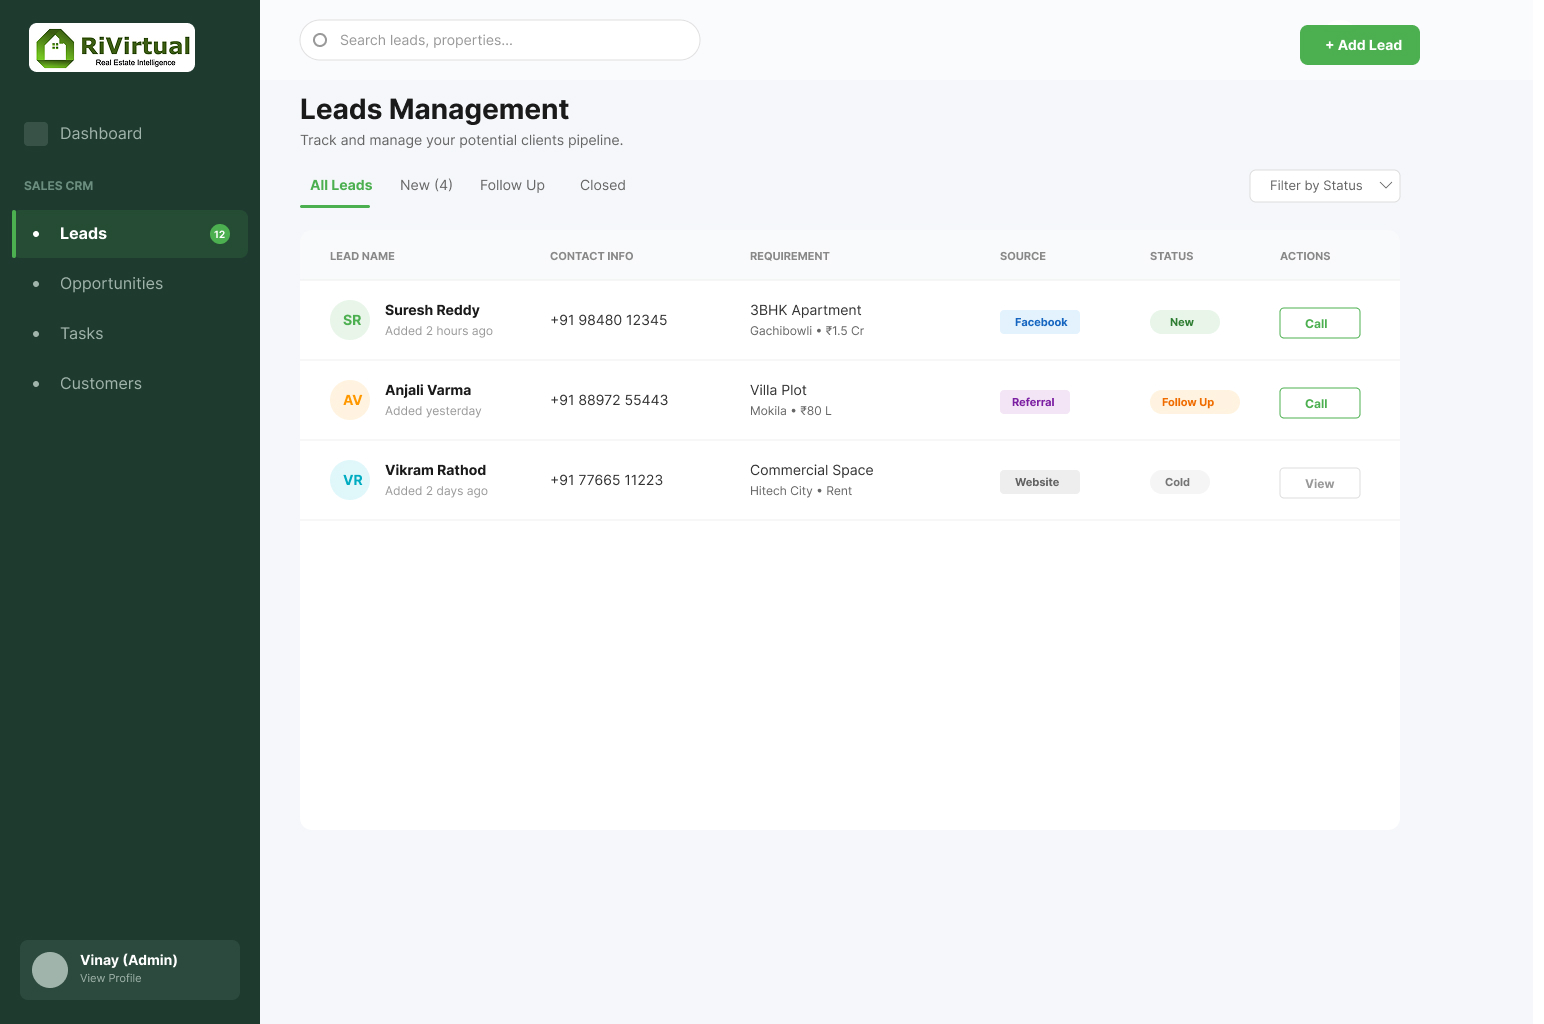1544x1024 pixels.
Task: Click the SOURCE column header
Action: tap(1022, 256)
